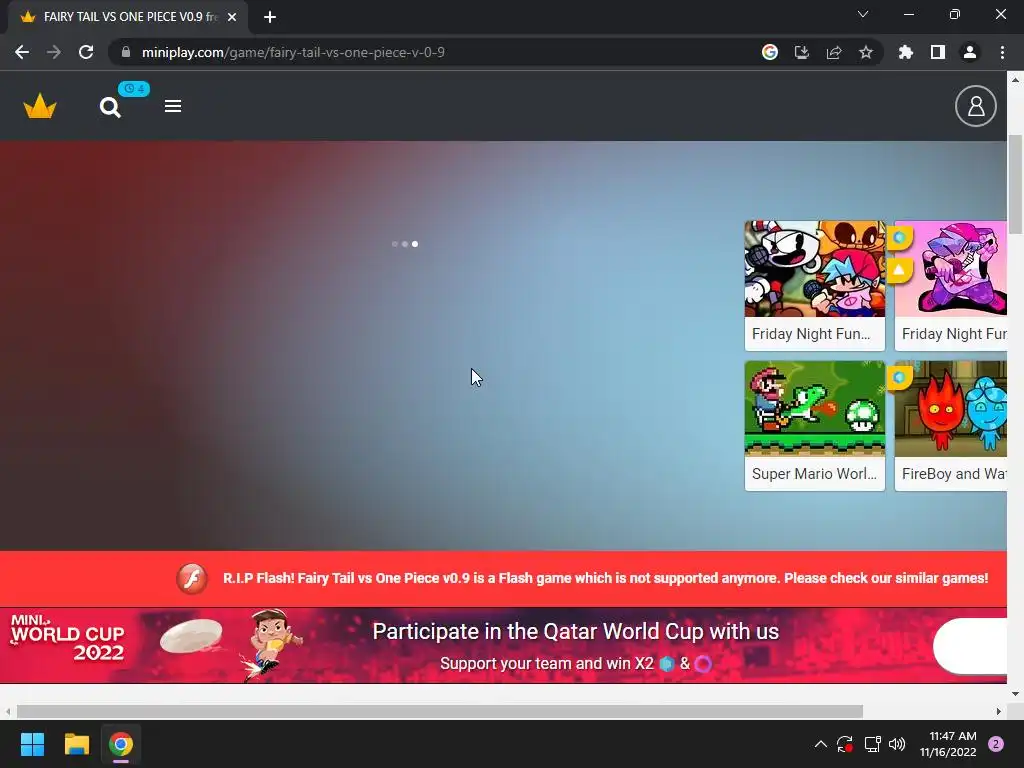Image resolution: width=1024 pixels, height=768 pixels.
Task: Open the pink Friday Night Funkin card
Action: click(950, 285)
